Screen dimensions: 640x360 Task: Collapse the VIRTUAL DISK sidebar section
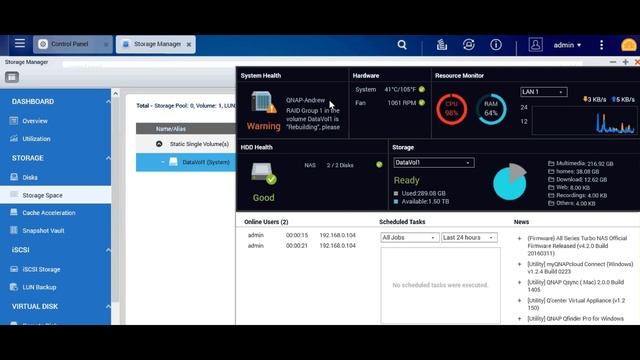click(x=108, y=306)
